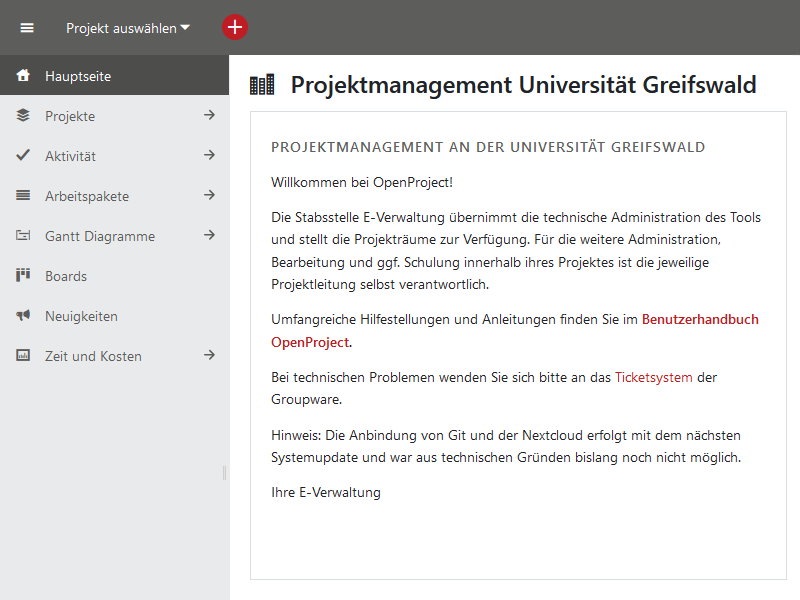The width and height of the screenshot is (800, 600).
Task: Expand the Arbeitspakete submenu arrow
Action: point(209,195)
